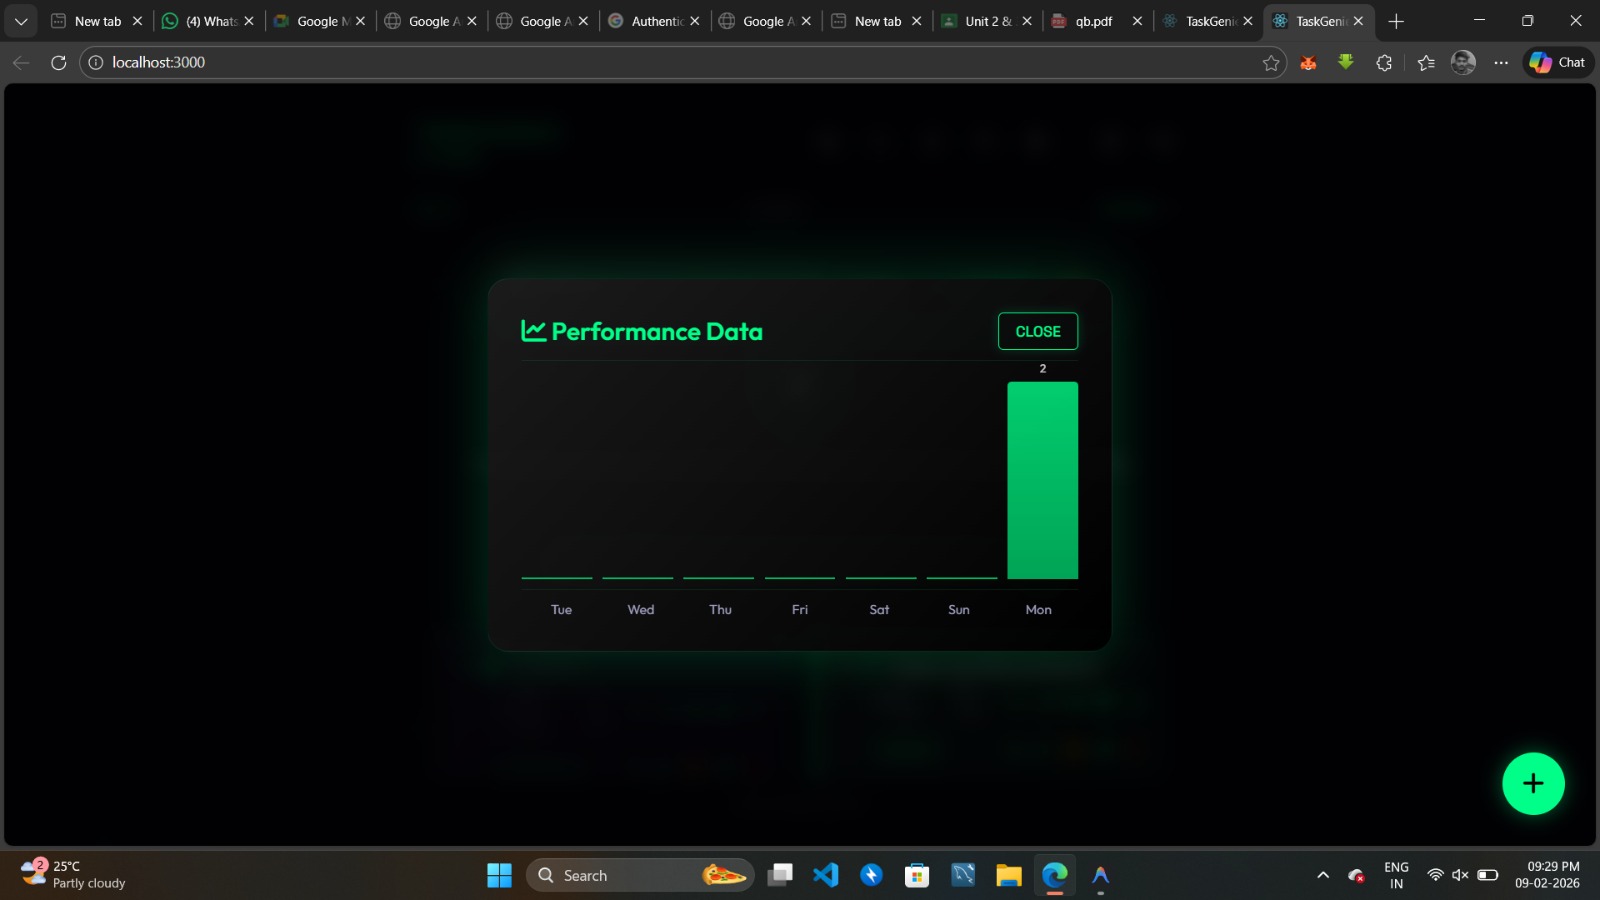Click the Tue label on the chart axis
The image size is (1600, 900).
561,609
